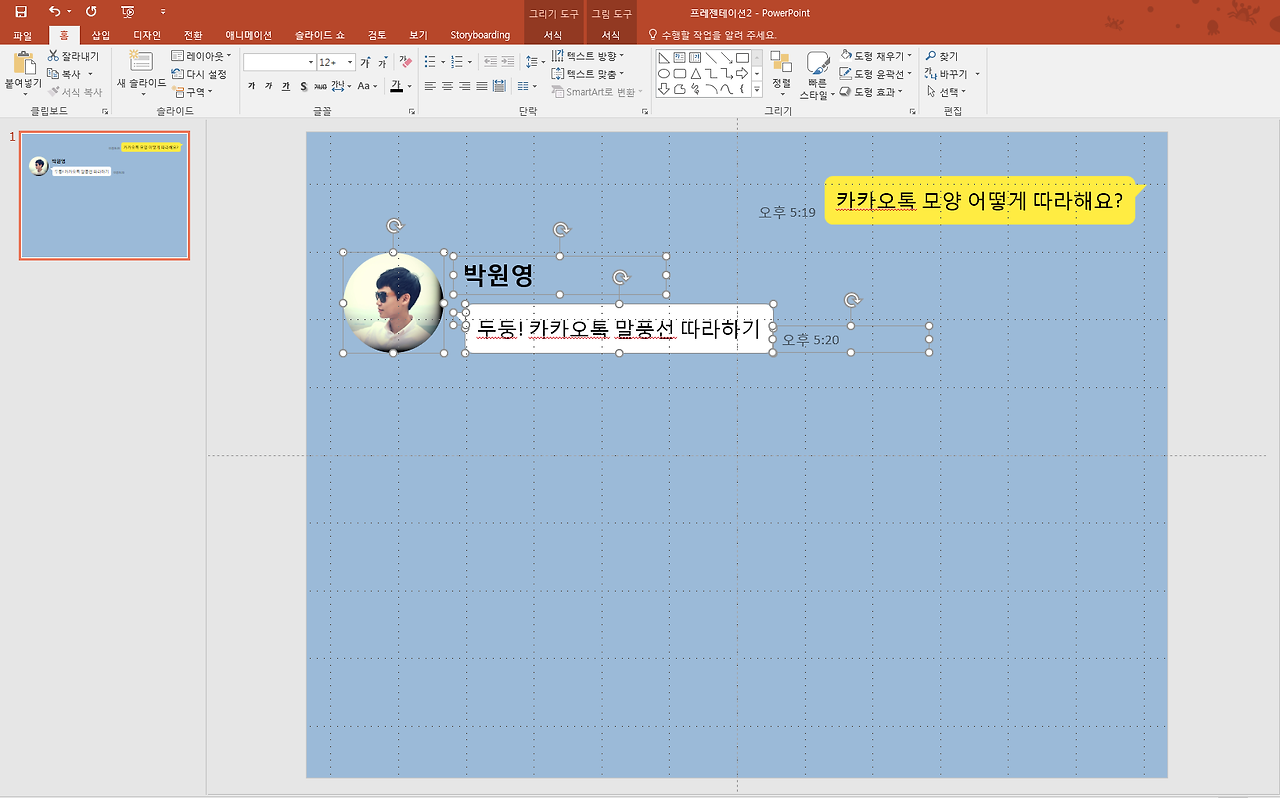Open the 그림 도구 서식 (Picture Format) tab
This screenshot has height=798, width=1280.
click(x=611, y=35)
